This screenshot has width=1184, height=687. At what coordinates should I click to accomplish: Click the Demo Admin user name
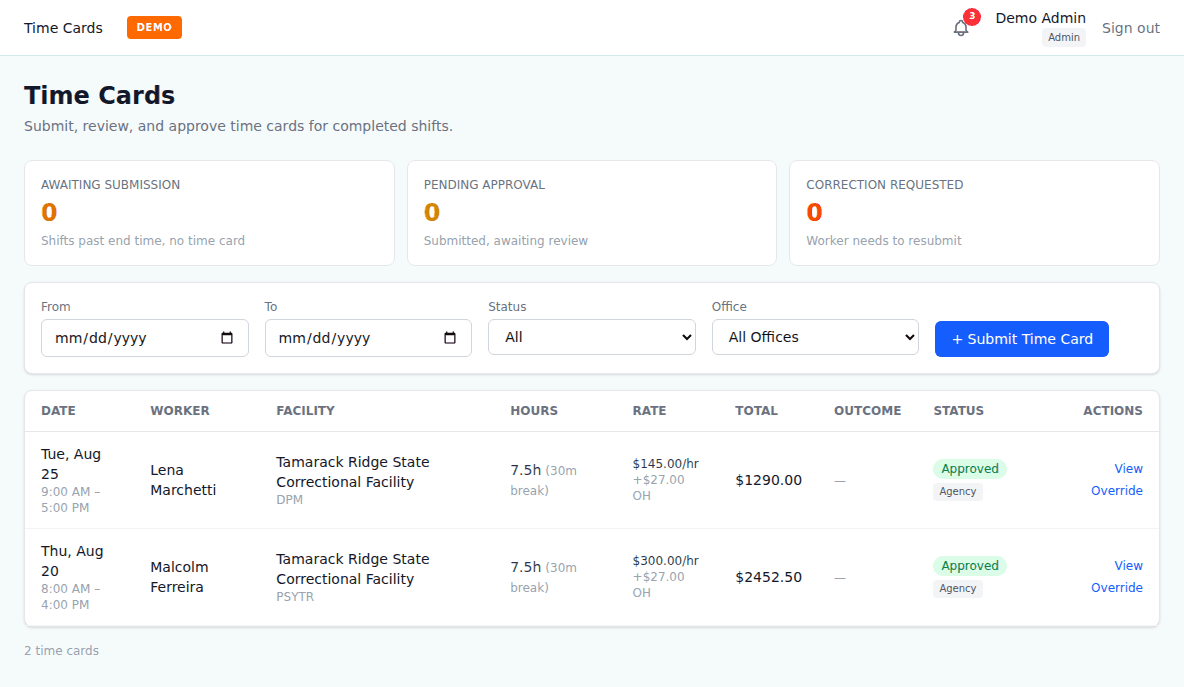tap(1041, 18)
